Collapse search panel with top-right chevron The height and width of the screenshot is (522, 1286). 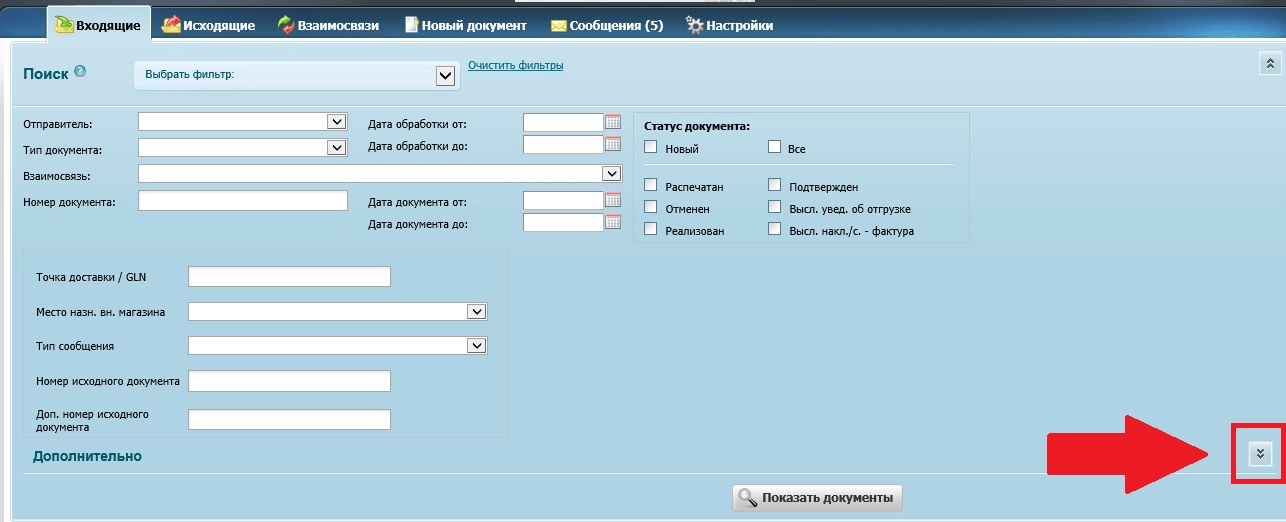click(x=1269, y=64)
